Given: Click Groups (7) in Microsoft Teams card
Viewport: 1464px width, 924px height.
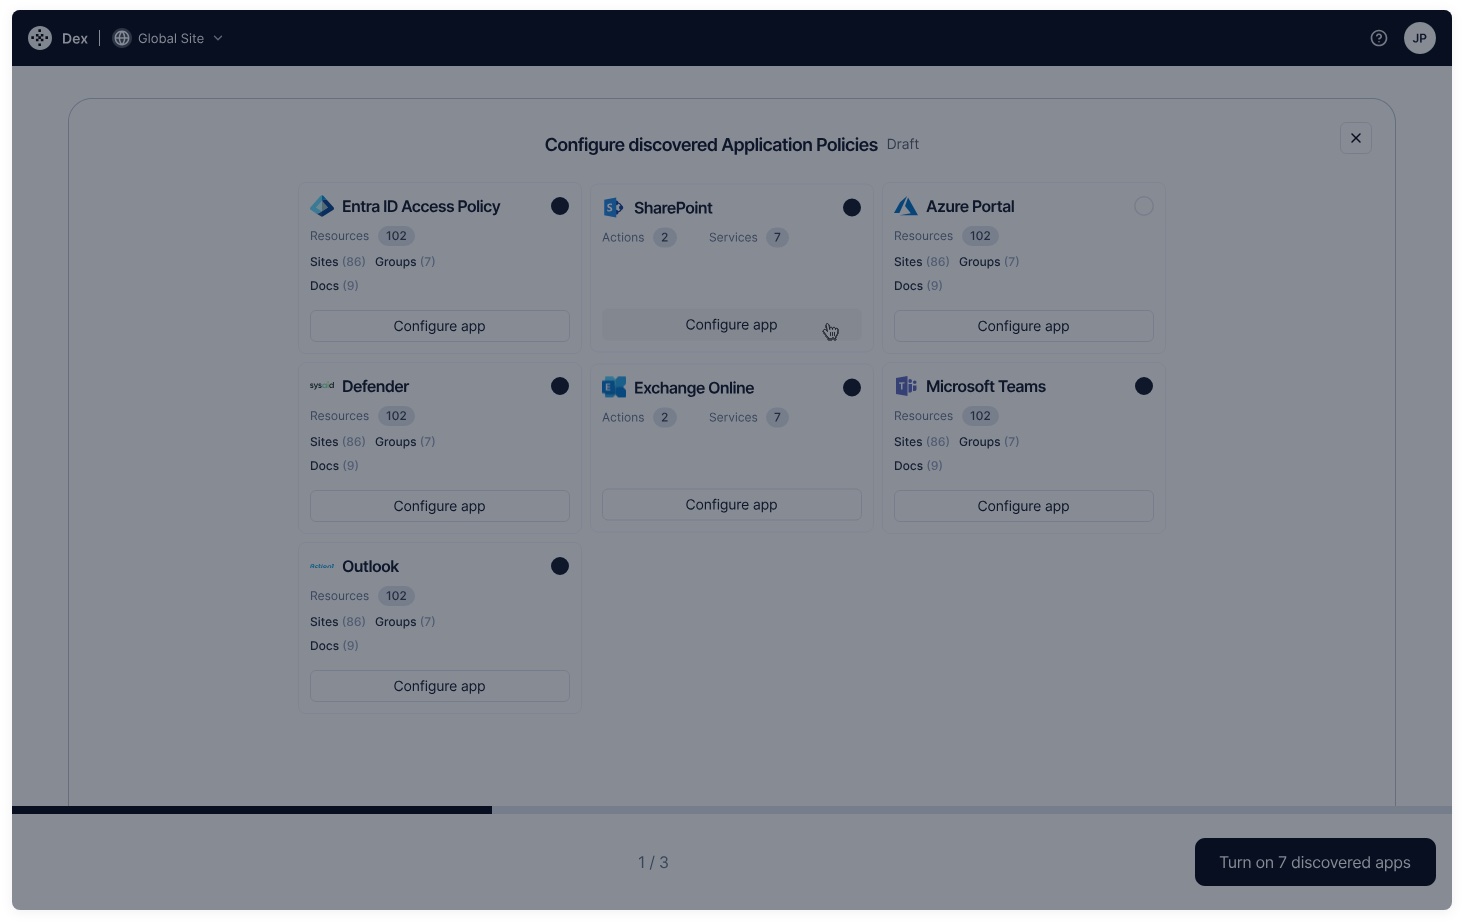Looking at the screenshot, I should click(989, 442).
